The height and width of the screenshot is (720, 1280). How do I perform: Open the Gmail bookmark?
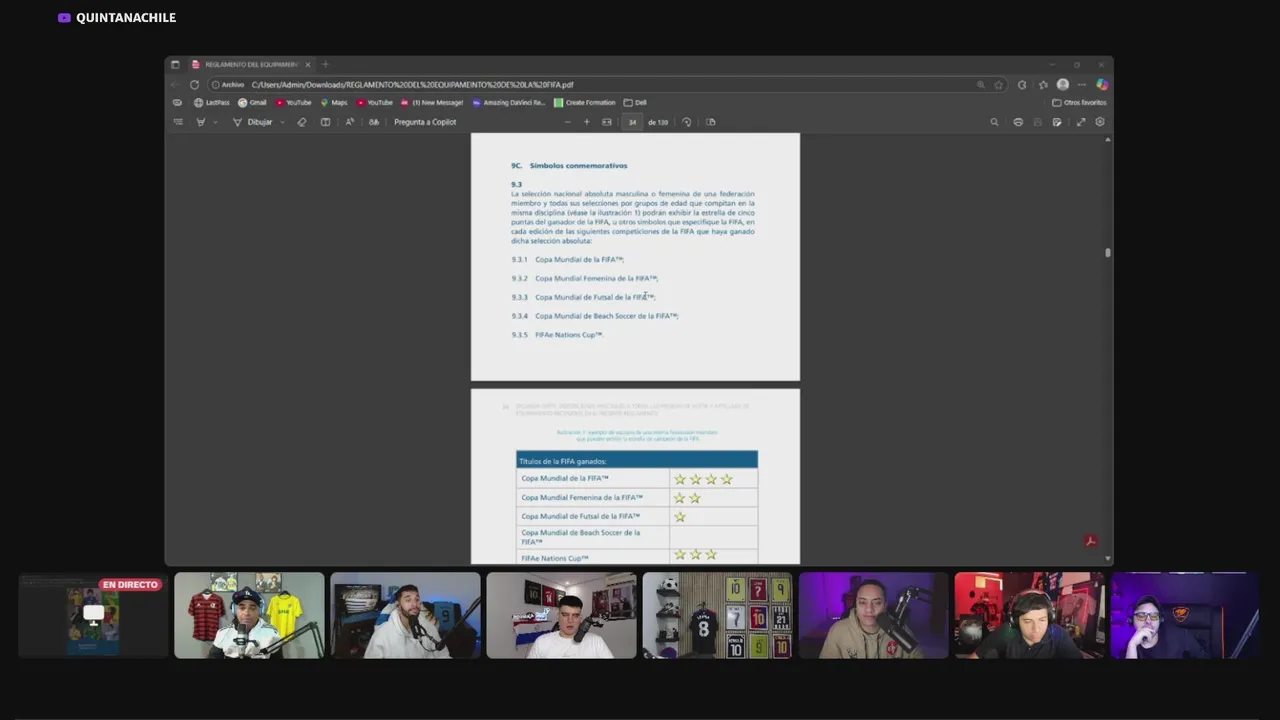253,102
